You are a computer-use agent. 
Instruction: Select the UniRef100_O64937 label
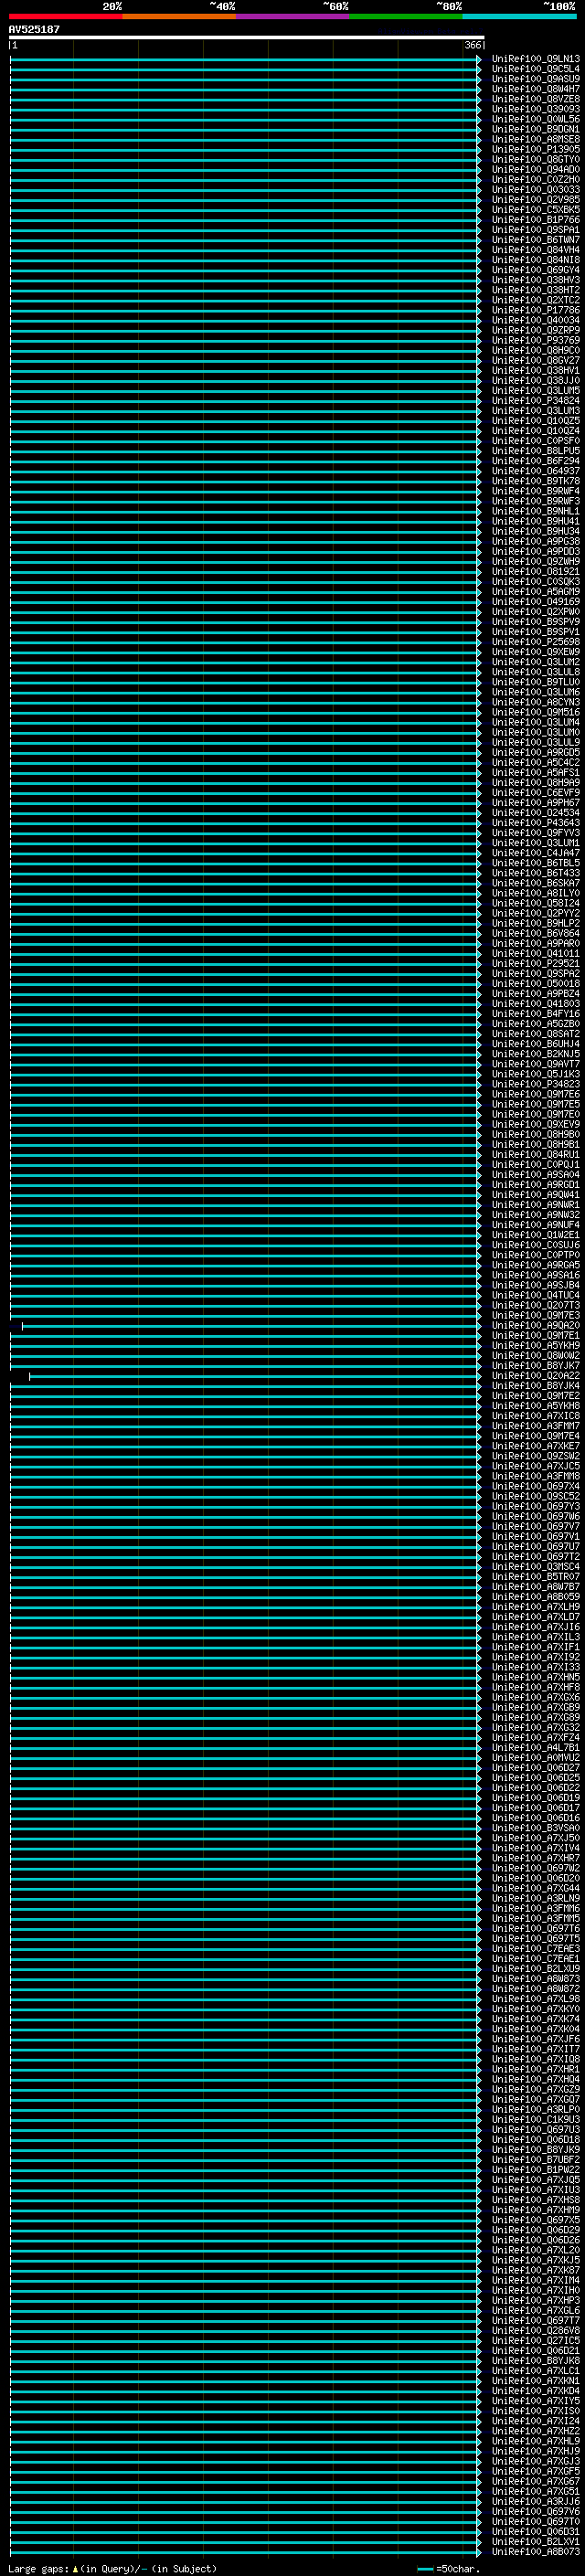pos(535,472)
